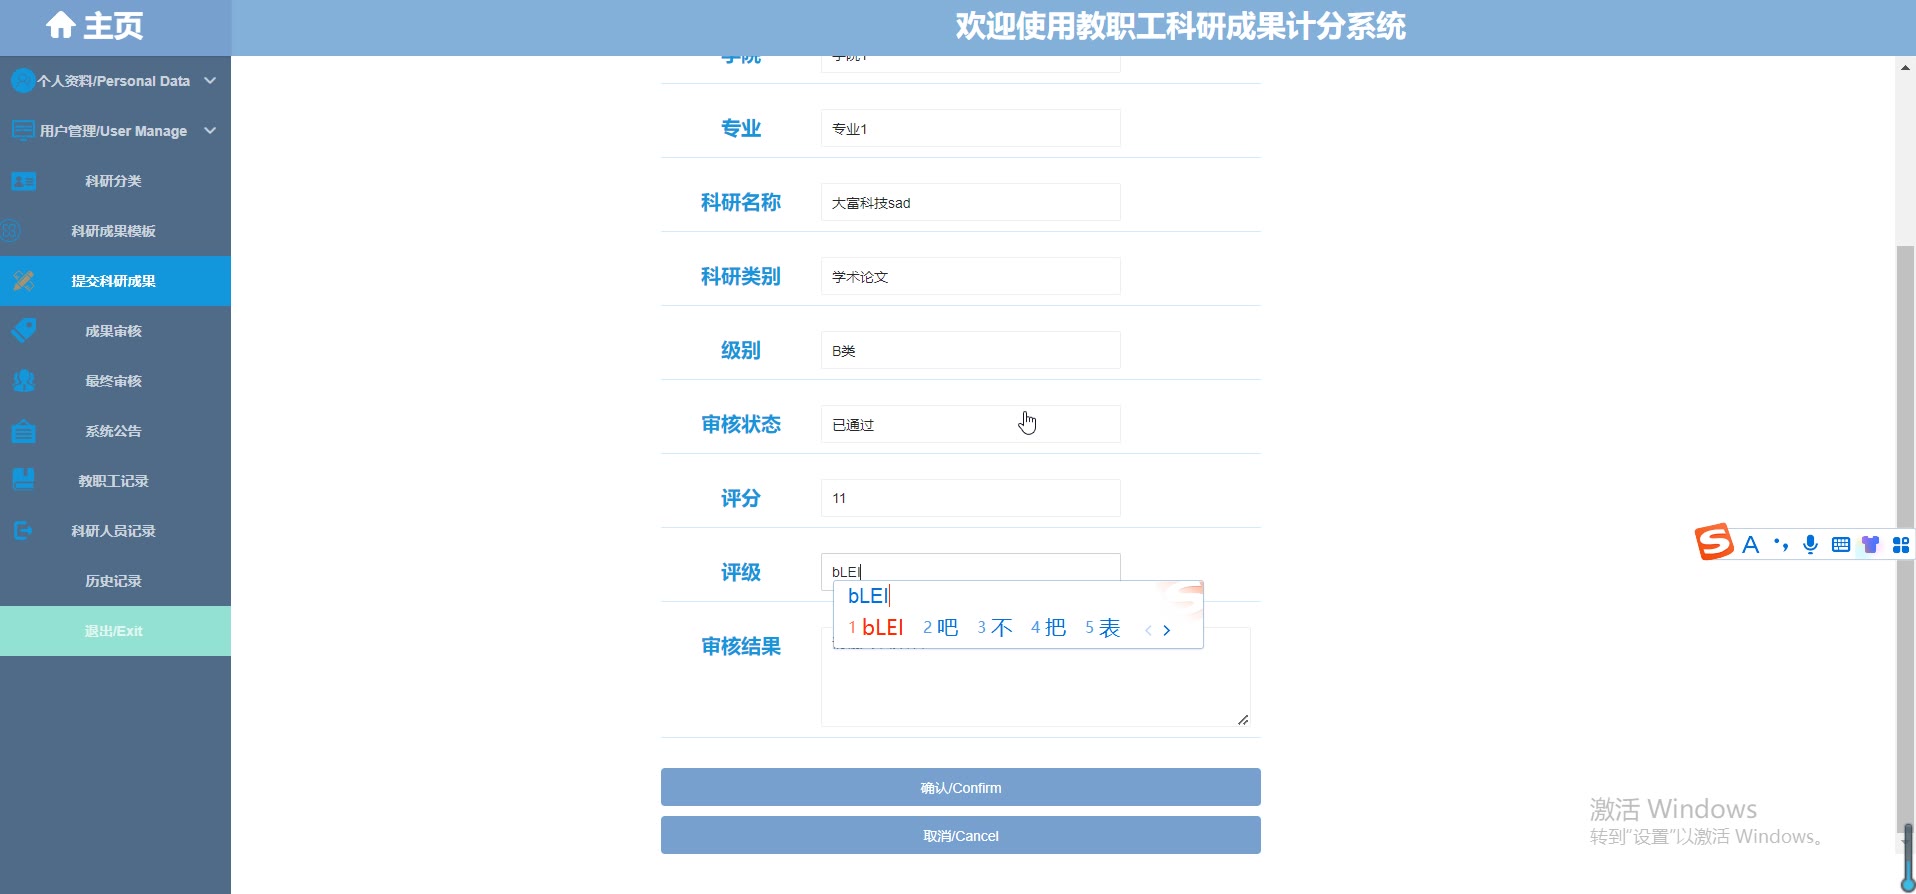Click the 系统公告 clipboard icon
Image resolution: width=1916 pixels, height=894 pixels.
[x=23, y=431]
